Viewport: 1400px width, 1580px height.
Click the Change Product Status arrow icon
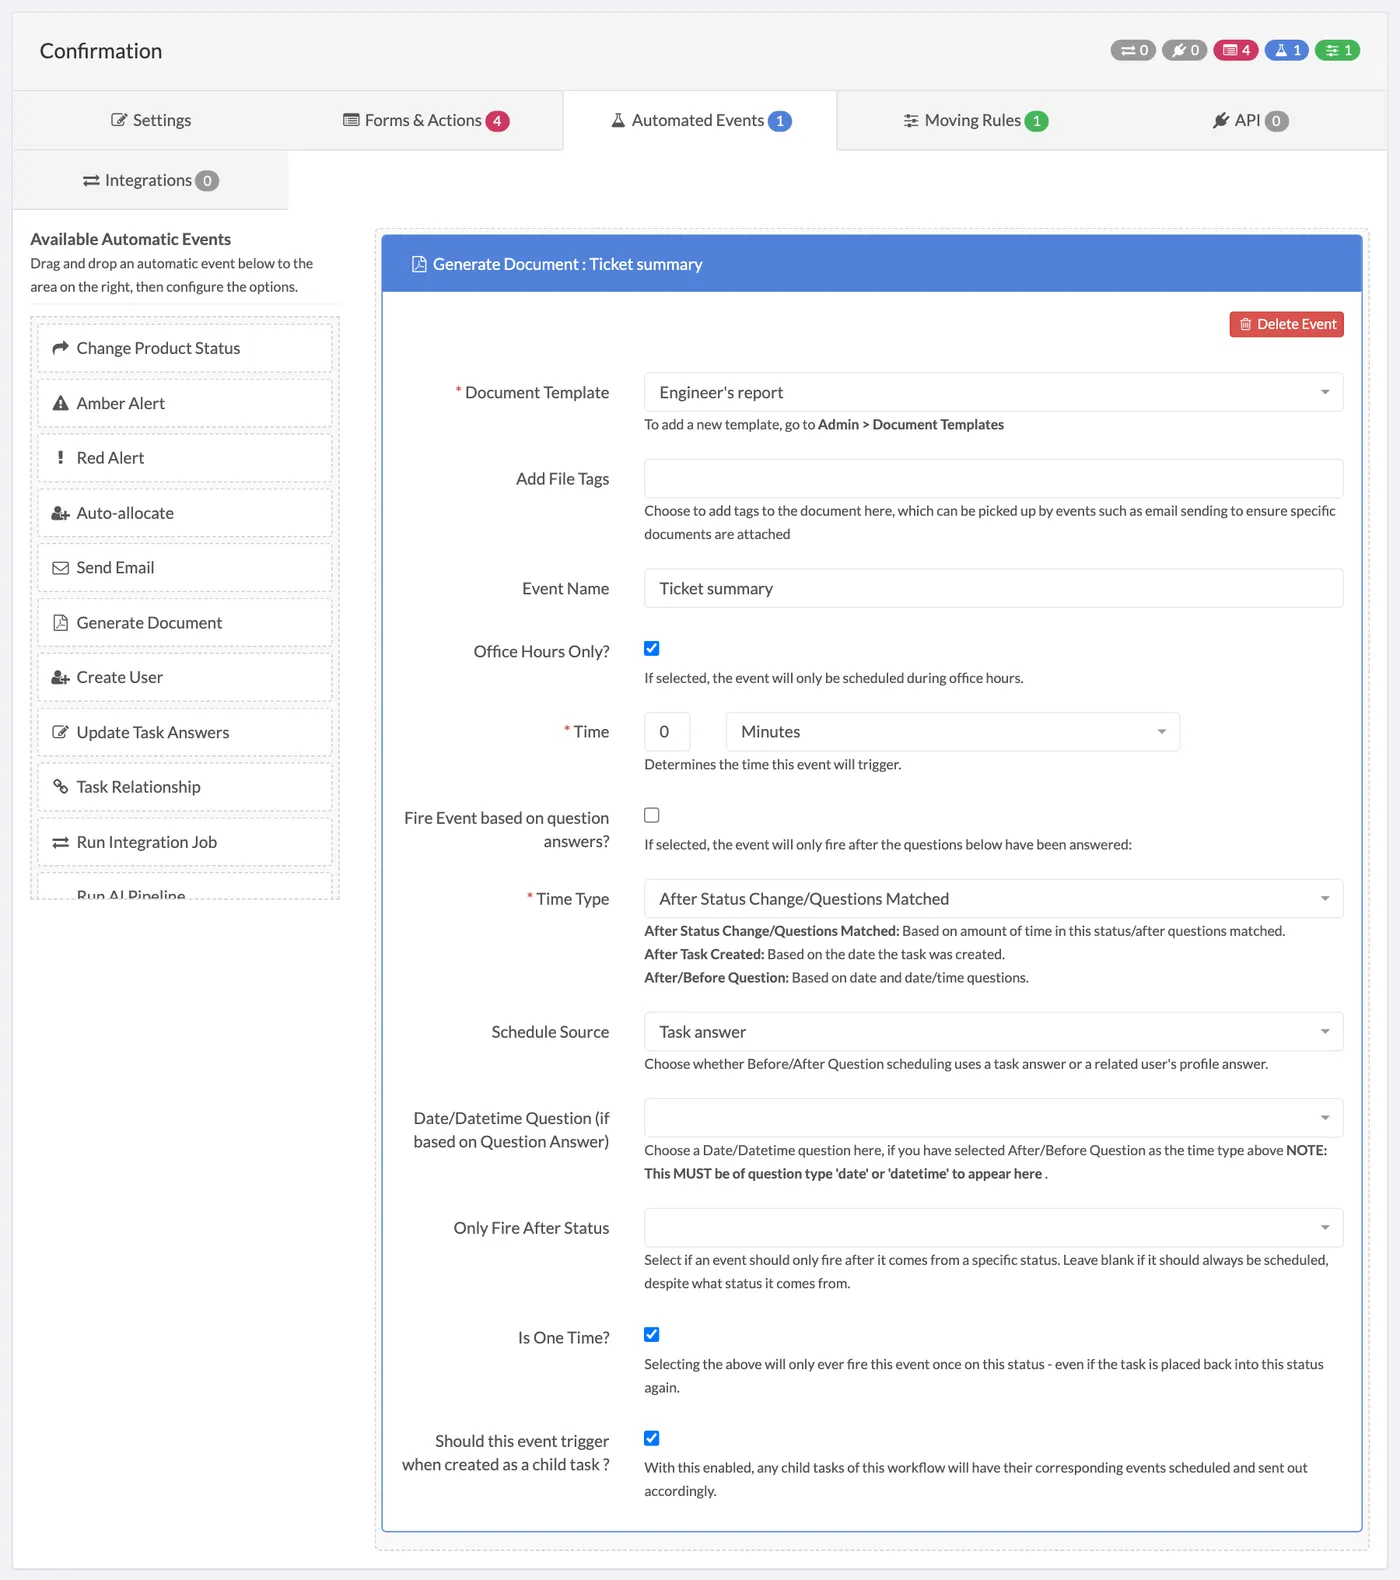click(x=60, y=348)
